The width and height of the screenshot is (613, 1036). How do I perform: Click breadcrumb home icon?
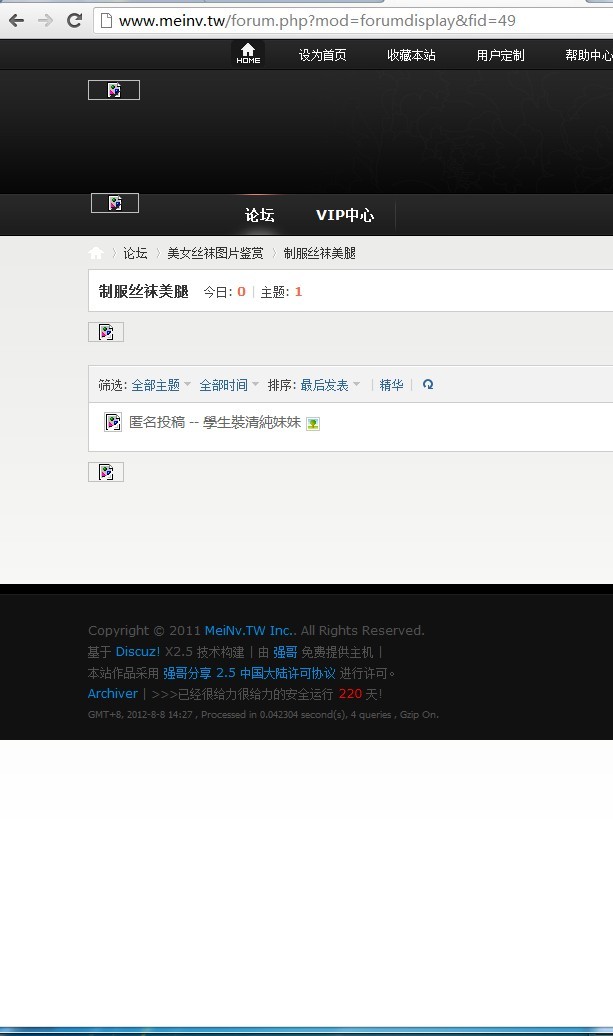click(x=96, y=253)
